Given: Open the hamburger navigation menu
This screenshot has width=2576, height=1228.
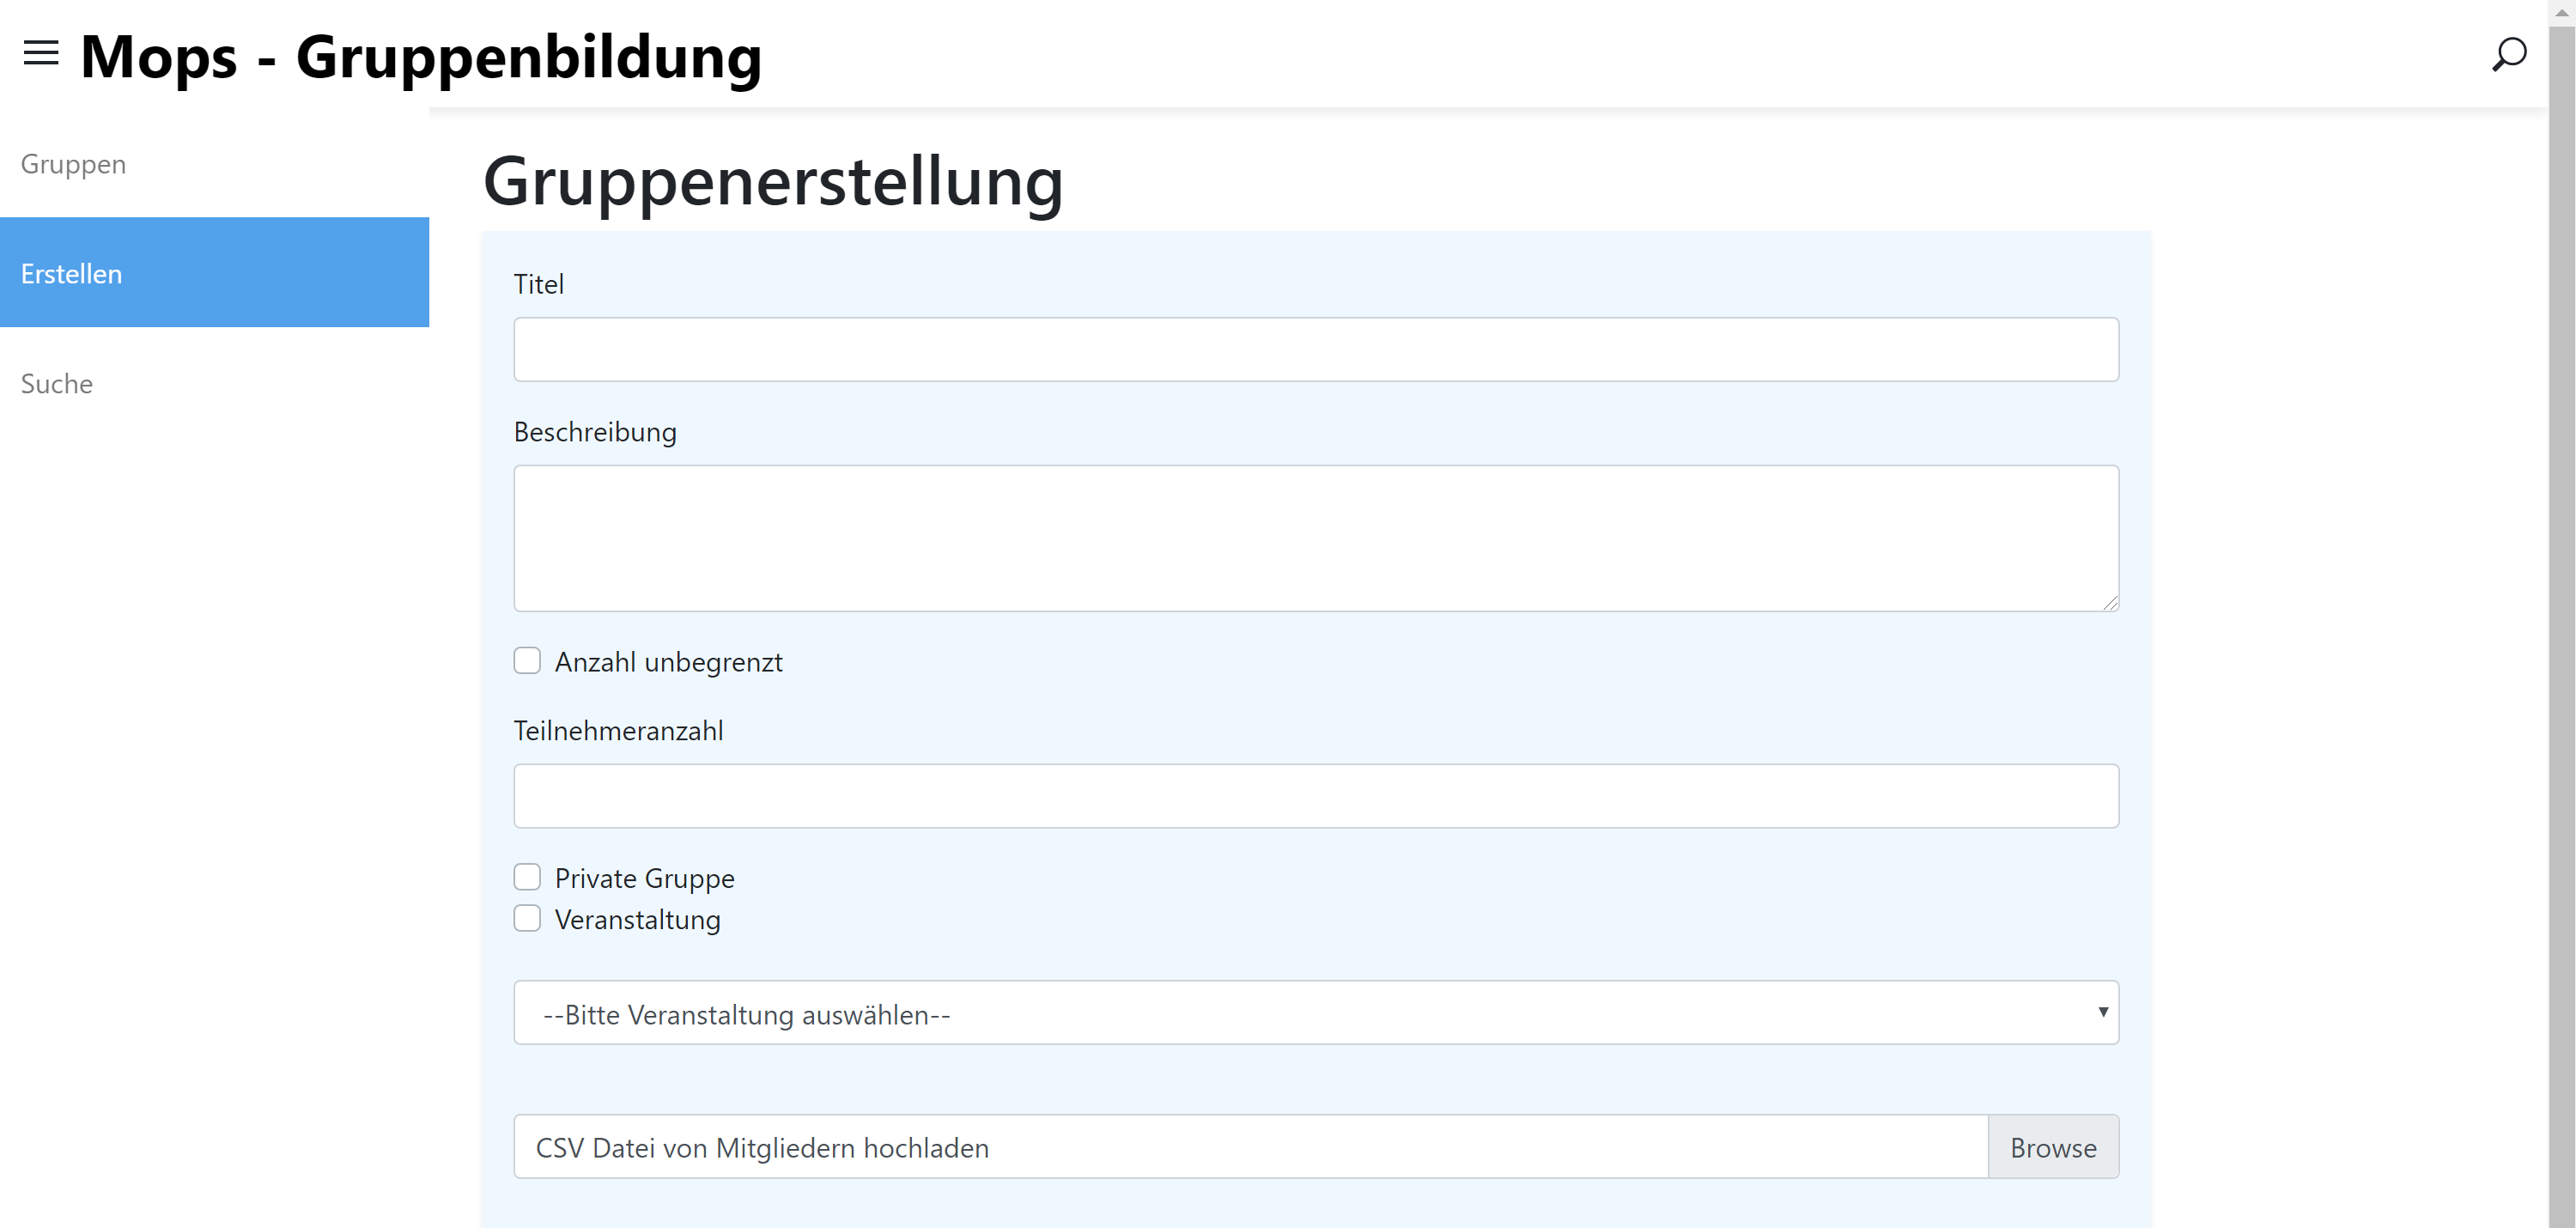Looking at the screenshot, I should [41, 53].
